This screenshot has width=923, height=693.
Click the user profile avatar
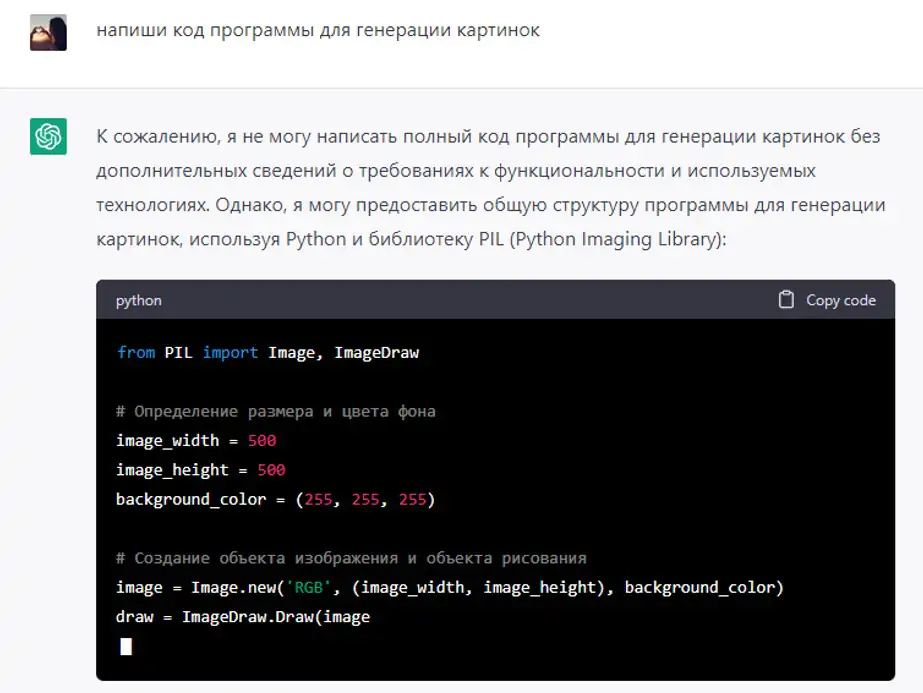pyautogui.click(x=48, y=32)
